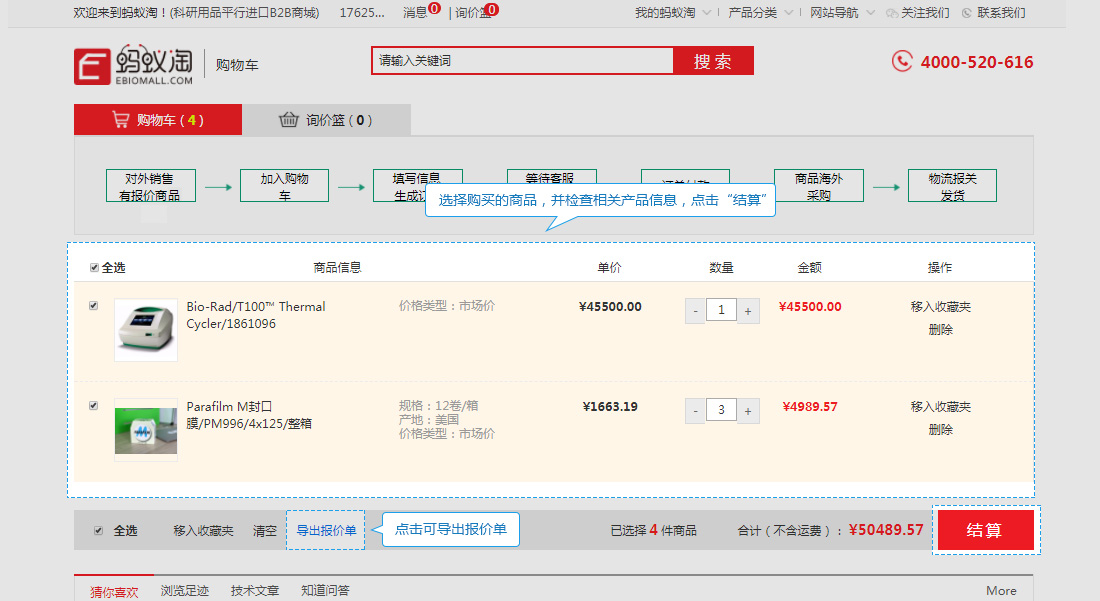Click the Follow Us (关注我们) icon

tap(892, 13)
